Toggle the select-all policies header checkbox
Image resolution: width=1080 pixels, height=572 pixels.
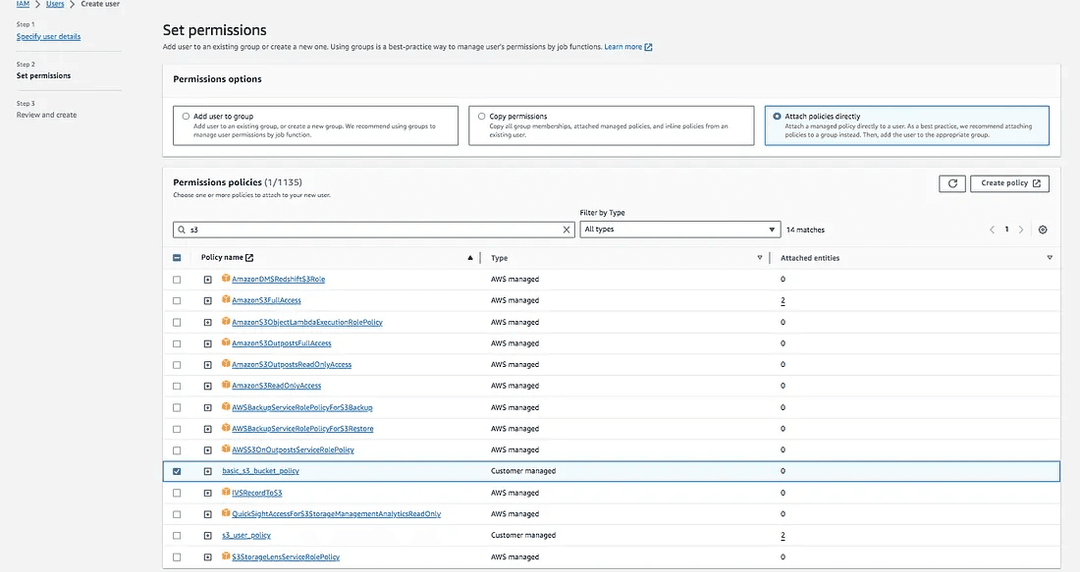[177, 258]
